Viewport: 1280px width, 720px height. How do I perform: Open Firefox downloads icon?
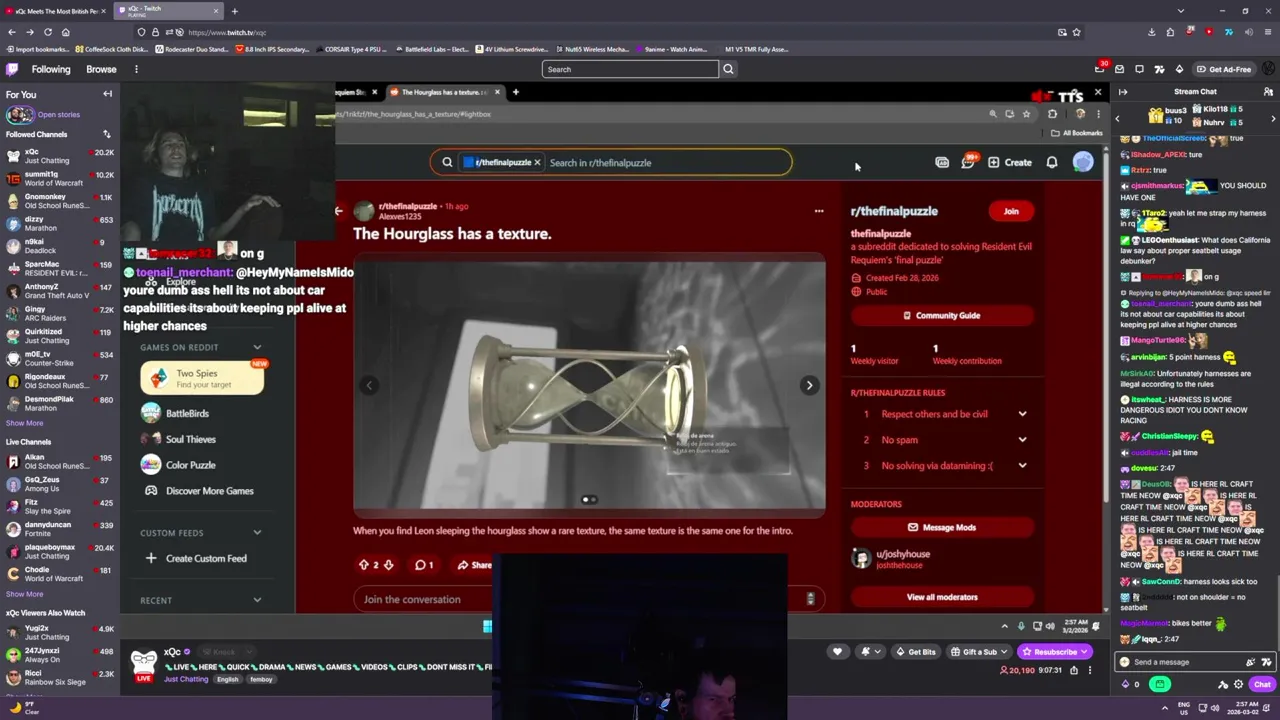tap(1152, 32)
